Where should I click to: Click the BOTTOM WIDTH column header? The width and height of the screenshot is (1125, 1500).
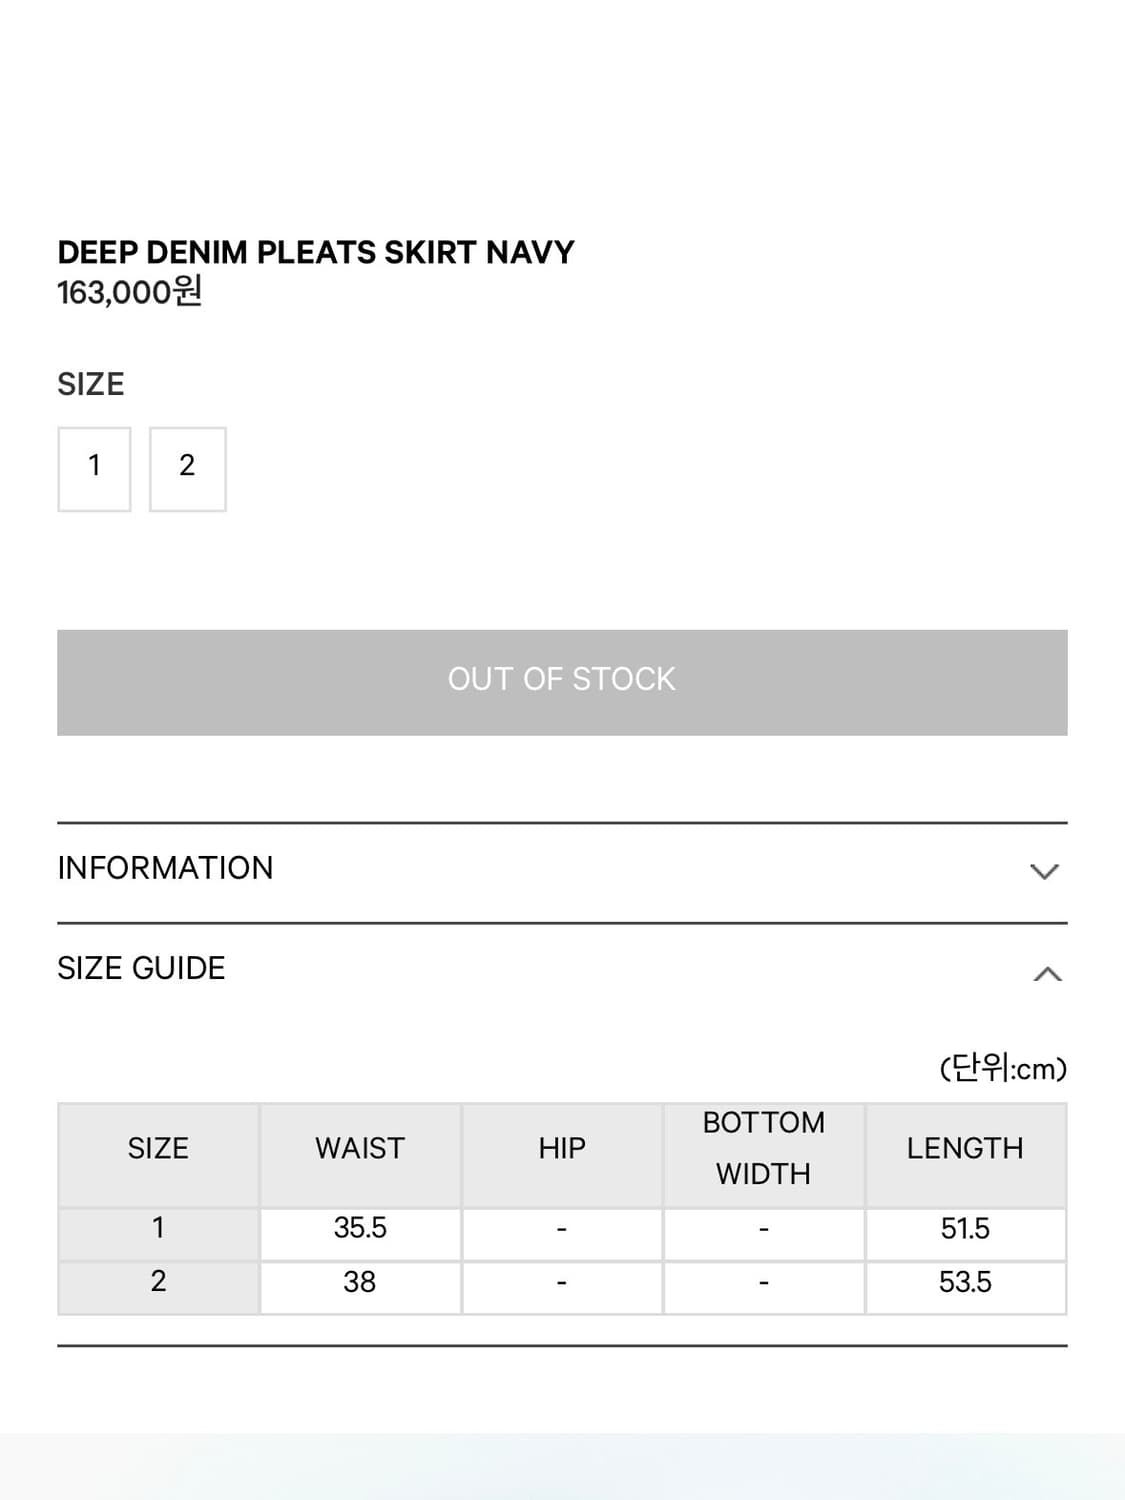click(x=764, y=1149)
